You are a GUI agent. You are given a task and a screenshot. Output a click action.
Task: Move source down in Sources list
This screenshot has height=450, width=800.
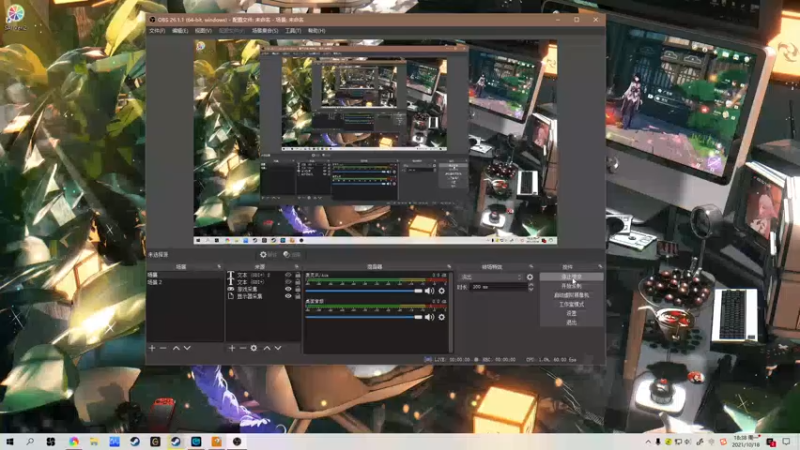tap(278, 348)
